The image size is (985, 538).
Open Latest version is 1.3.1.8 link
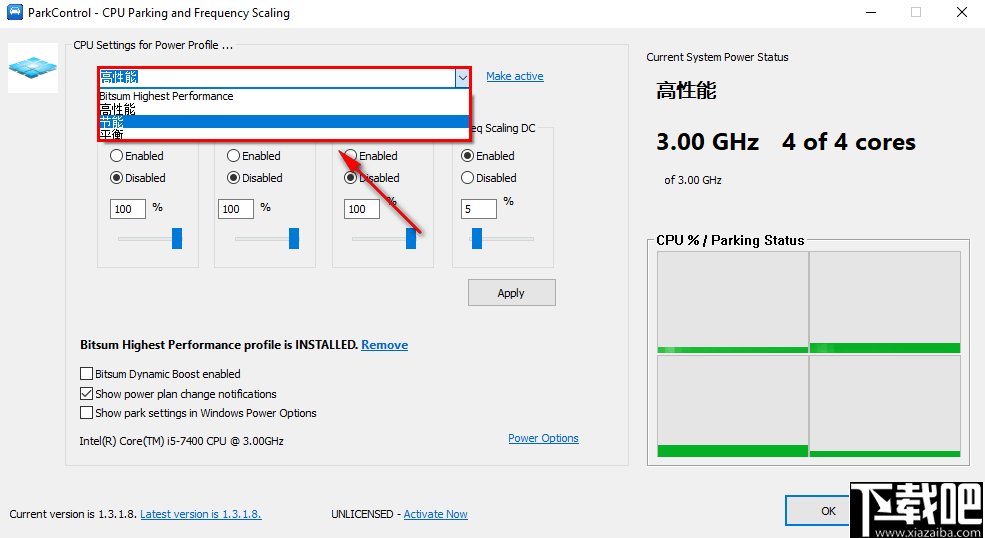[200, 514]
